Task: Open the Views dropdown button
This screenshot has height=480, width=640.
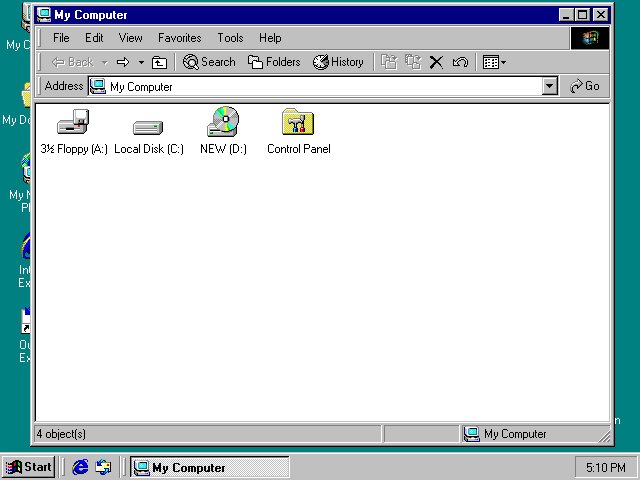Action: pos(494,62)
